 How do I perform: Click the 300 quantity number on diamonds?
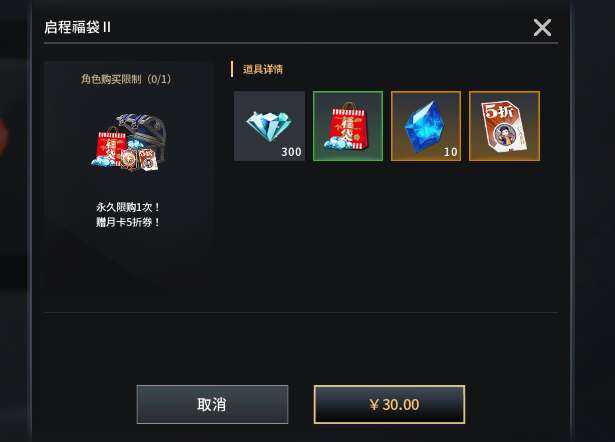coord(291,152)
